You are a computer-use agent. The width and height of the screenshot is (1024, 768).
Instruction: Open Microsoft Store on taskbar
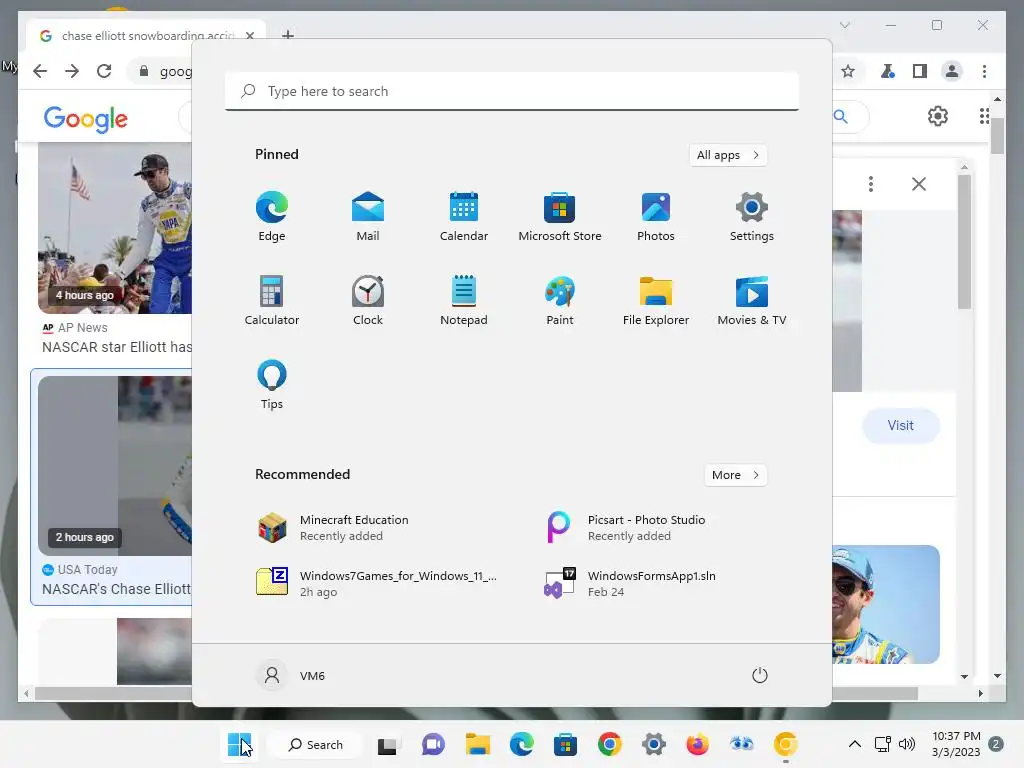[565, 744]
